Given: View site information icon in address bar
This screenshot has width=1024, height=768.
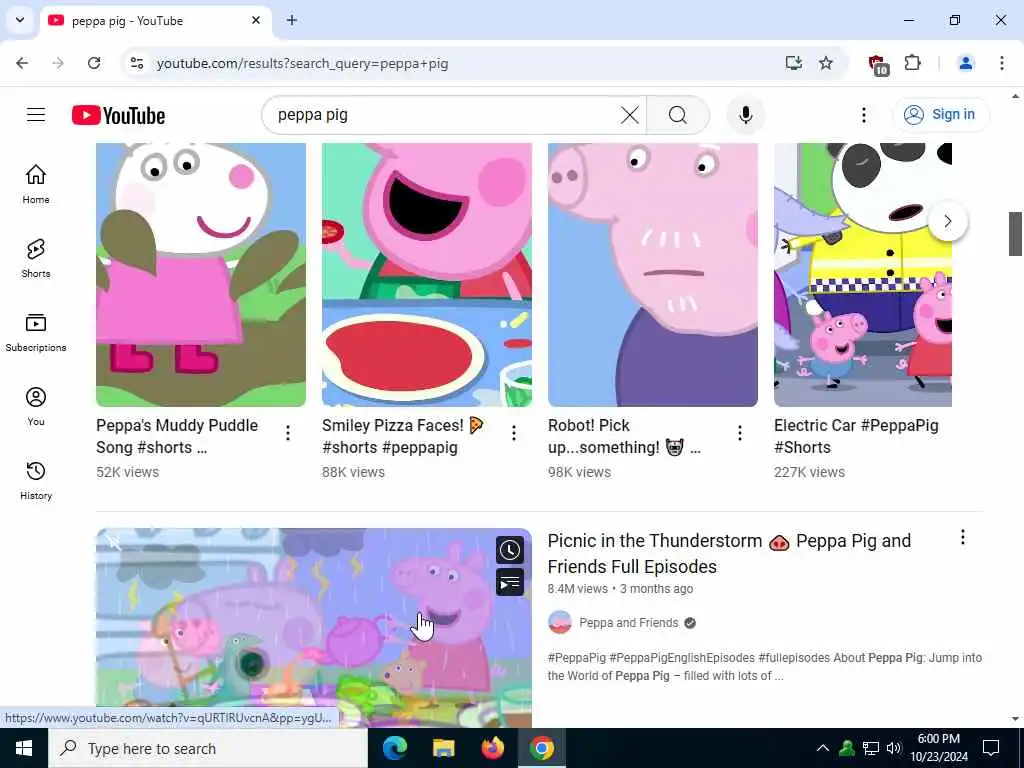Looking at the screenshot, I should point(136,63).
